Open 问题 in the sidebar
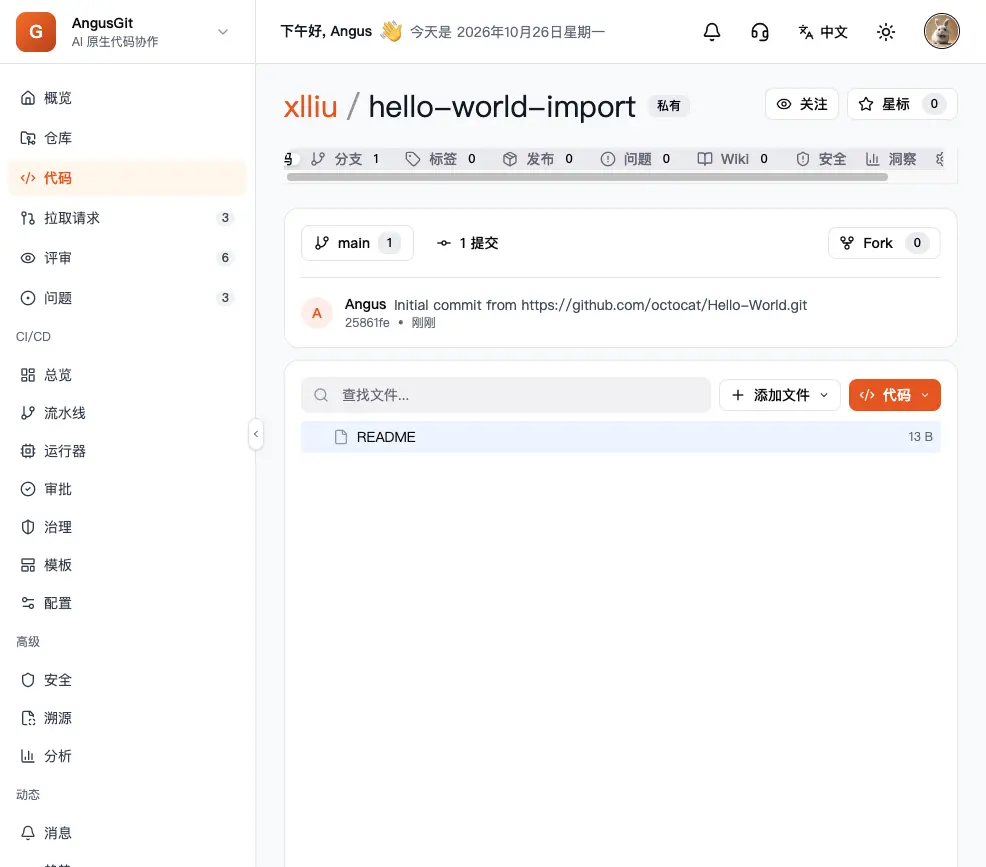The width and height of the screenshot is (986, 867). [x=127, y=298]
